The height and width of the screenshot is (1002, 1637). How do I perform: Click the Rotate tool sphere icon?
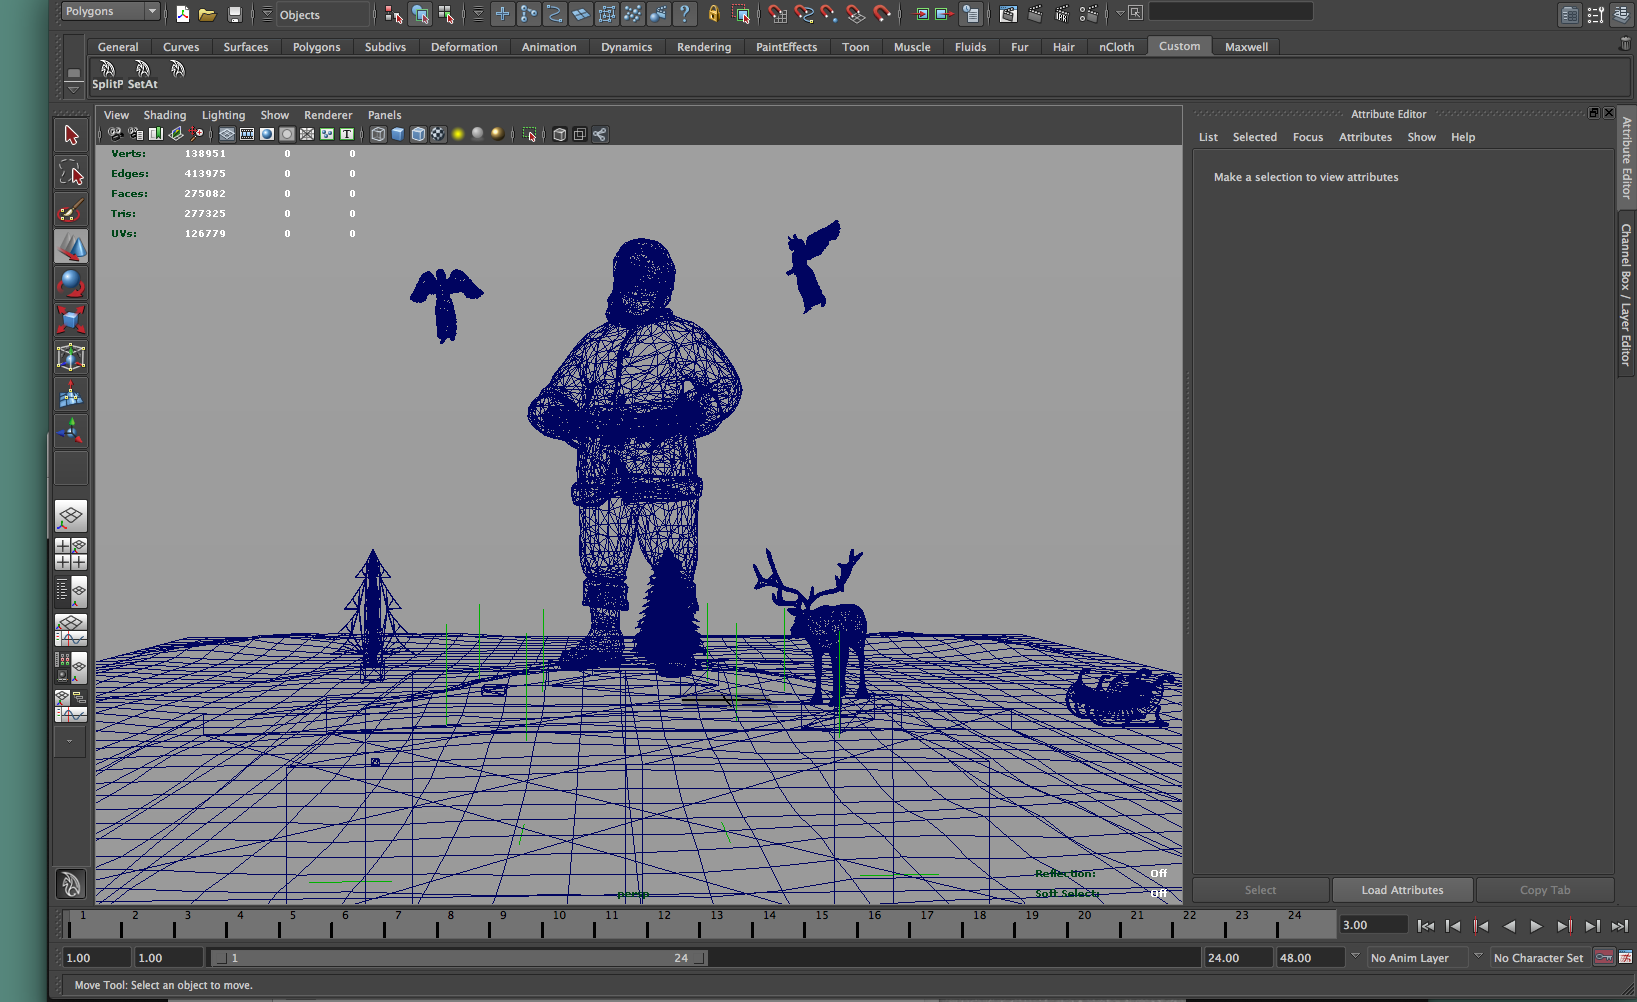pyautogui.click(x=71, y=283)
